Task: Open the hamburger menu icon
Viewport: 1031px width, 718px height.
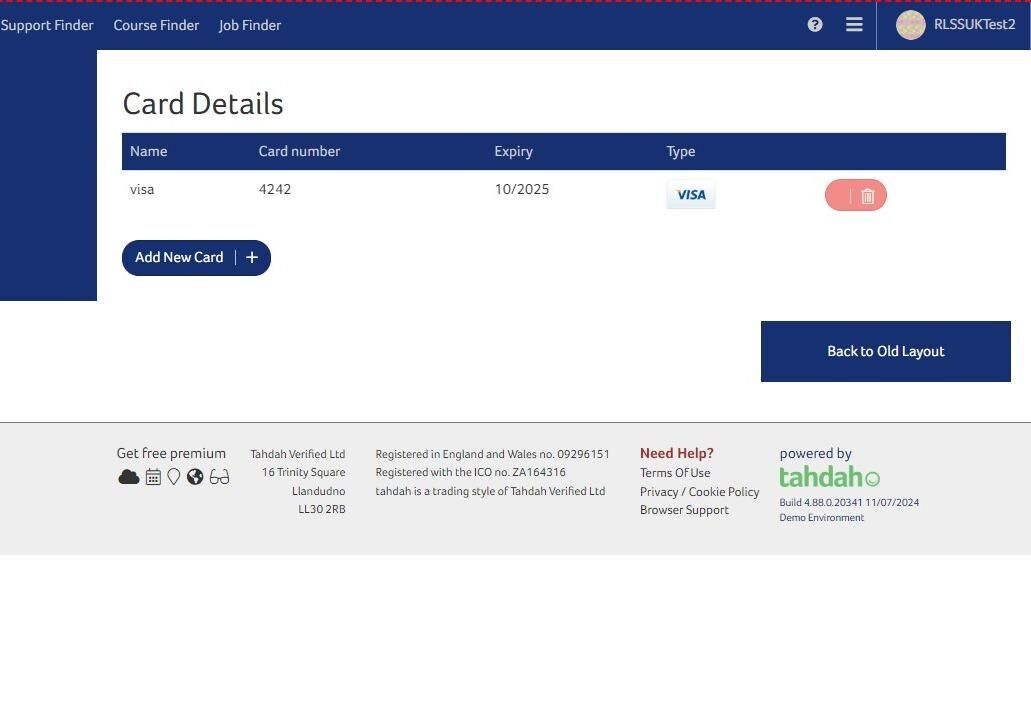Action: tap(854, 24)
